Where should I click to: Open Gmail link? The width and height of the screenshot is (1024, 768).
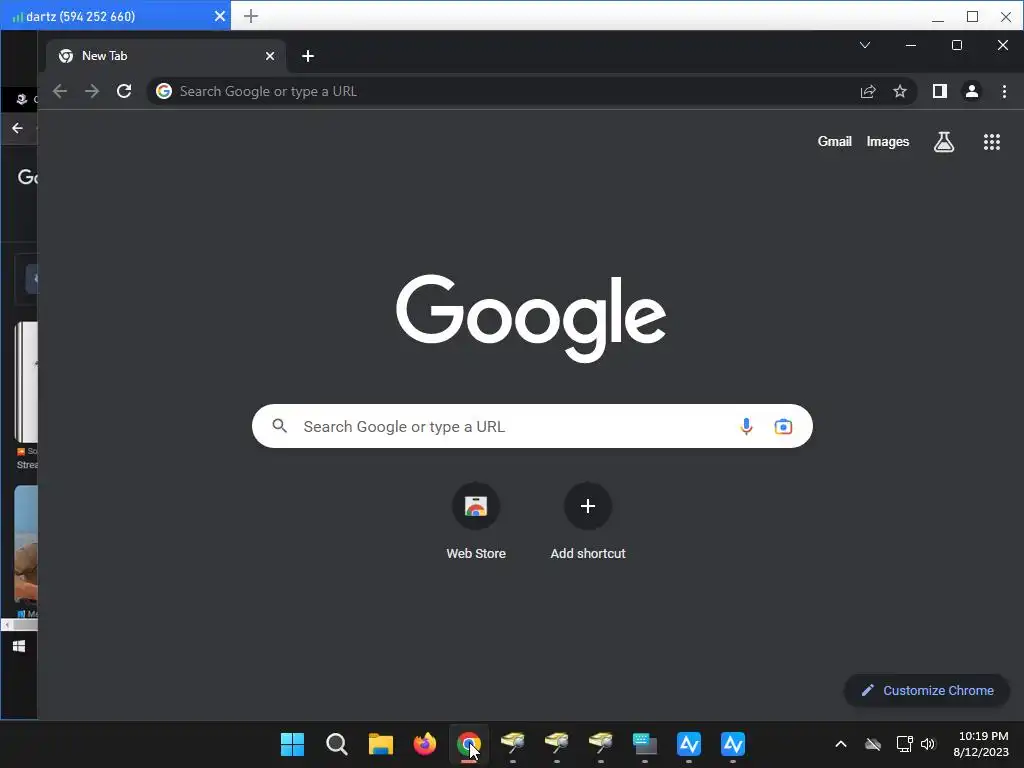click(x=835, y=142)
